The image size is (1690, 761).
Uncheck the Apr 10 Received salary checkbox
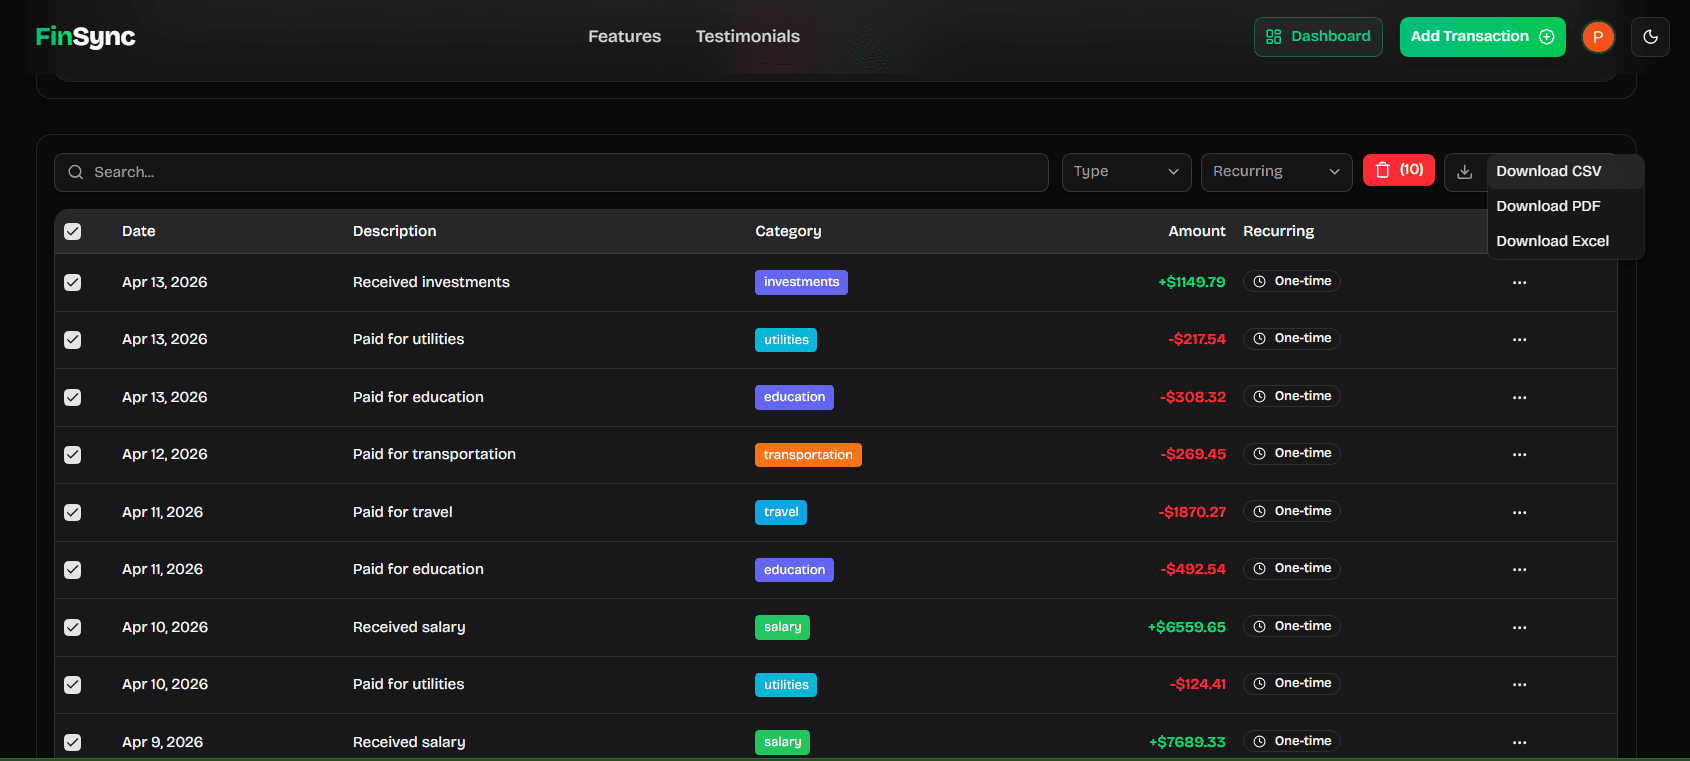tap(72, 627)
